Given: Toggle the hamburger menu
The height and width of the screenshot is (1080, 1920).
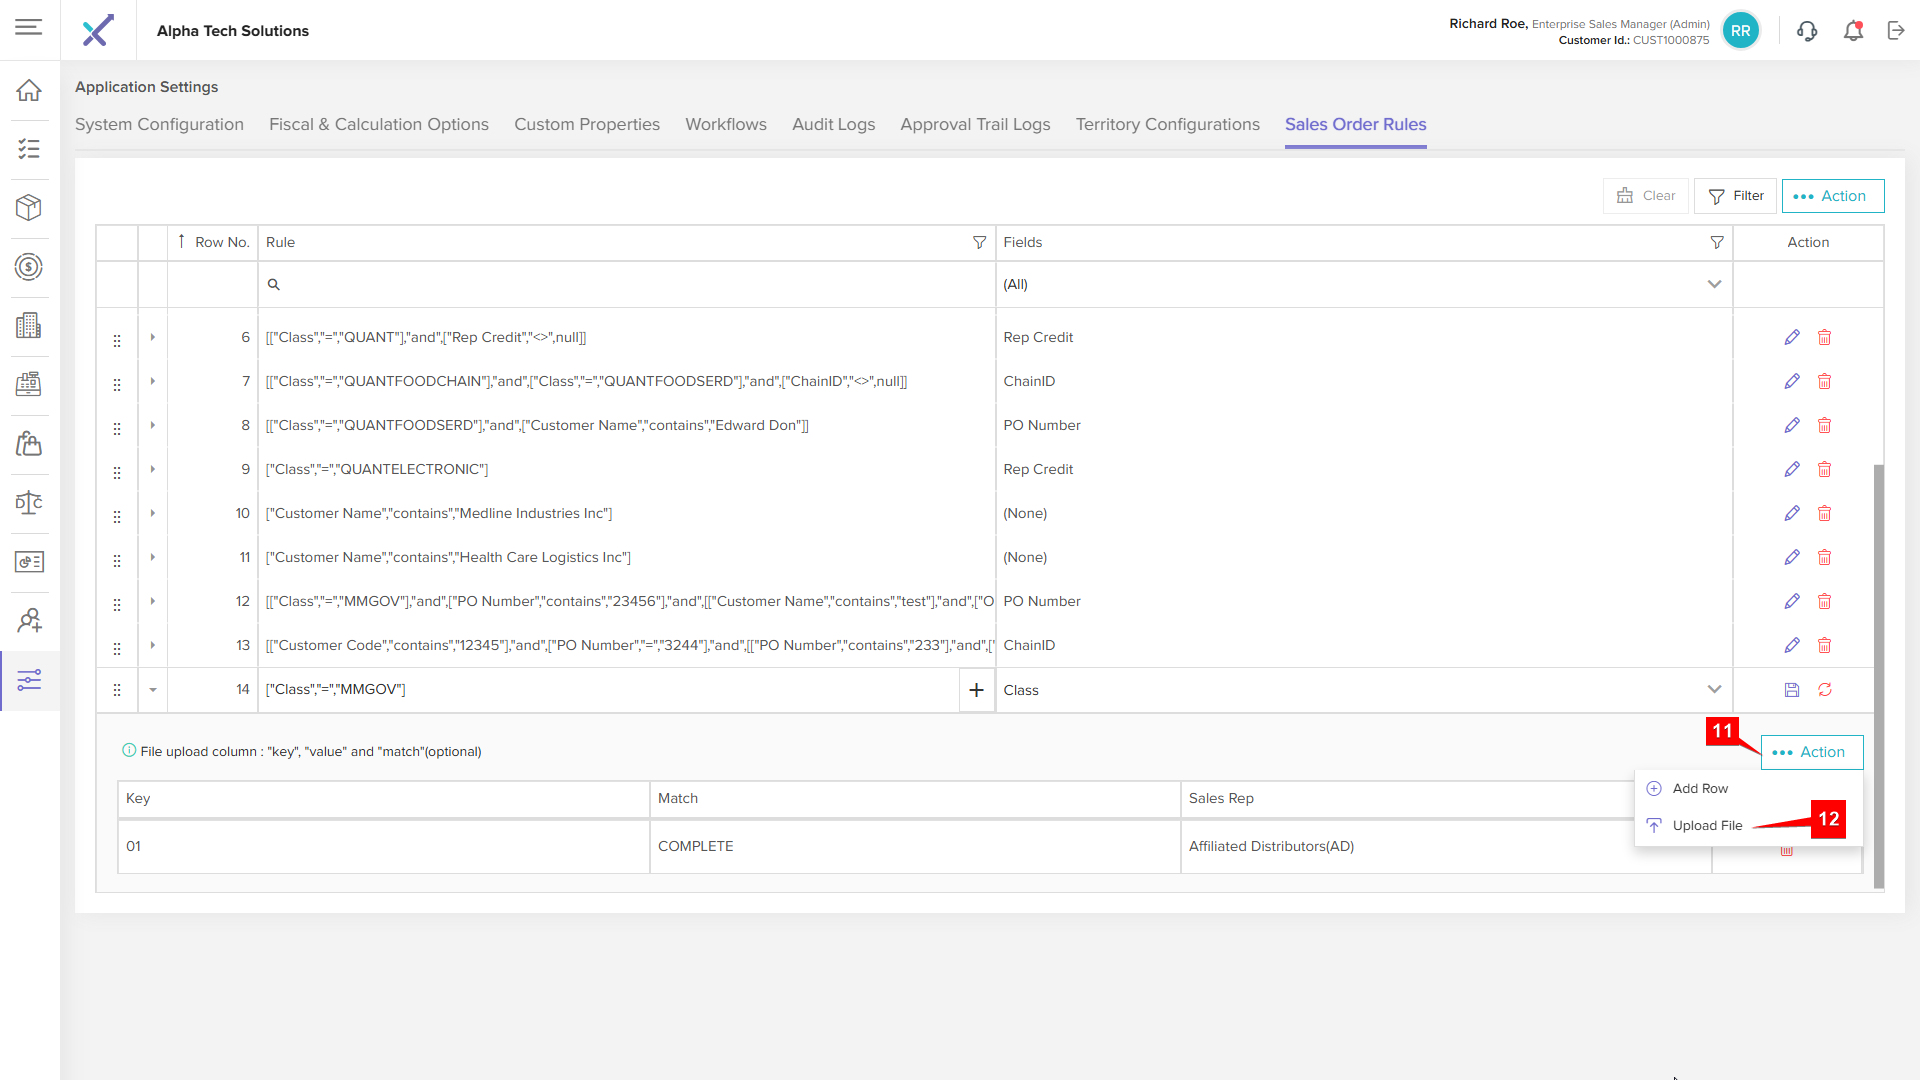Looking at the screenshot, I should (x=29, y=28).
